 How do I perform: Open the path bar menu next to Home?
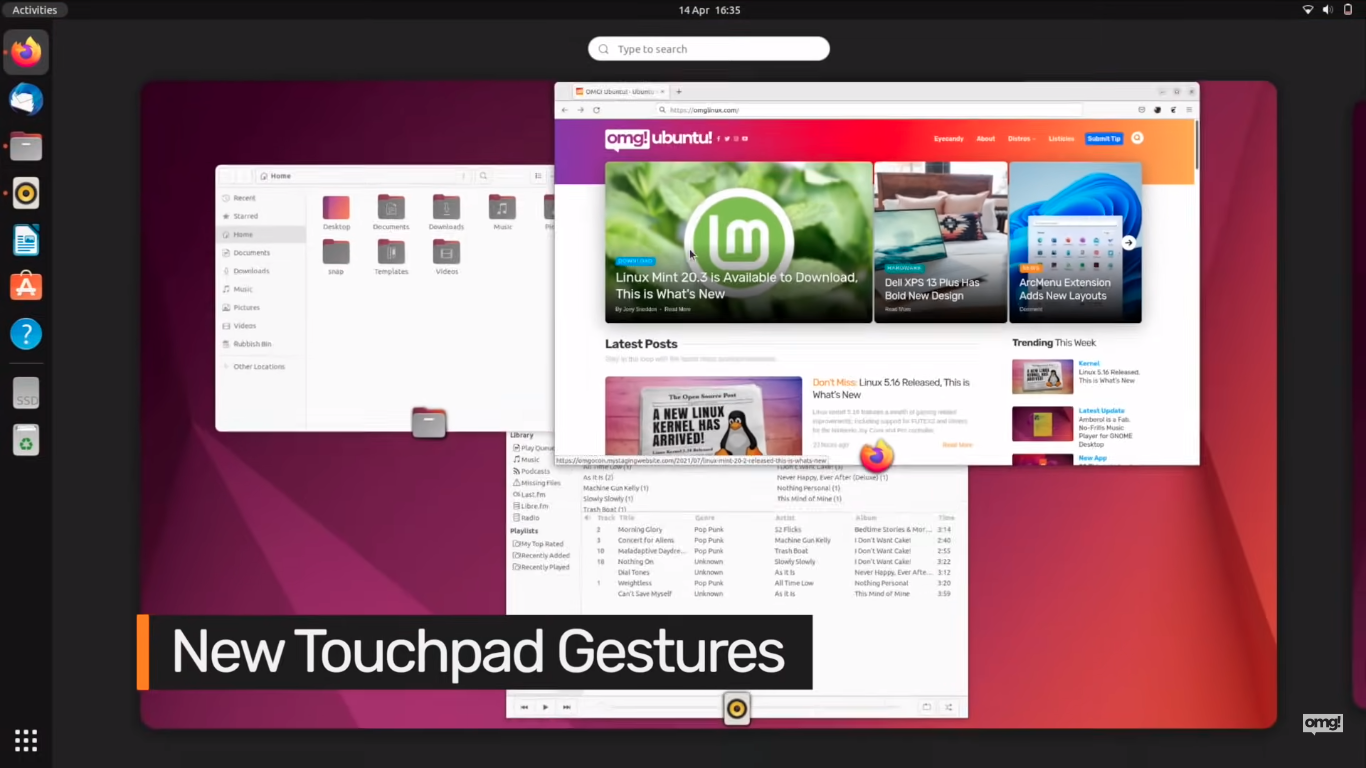point(463,176)
